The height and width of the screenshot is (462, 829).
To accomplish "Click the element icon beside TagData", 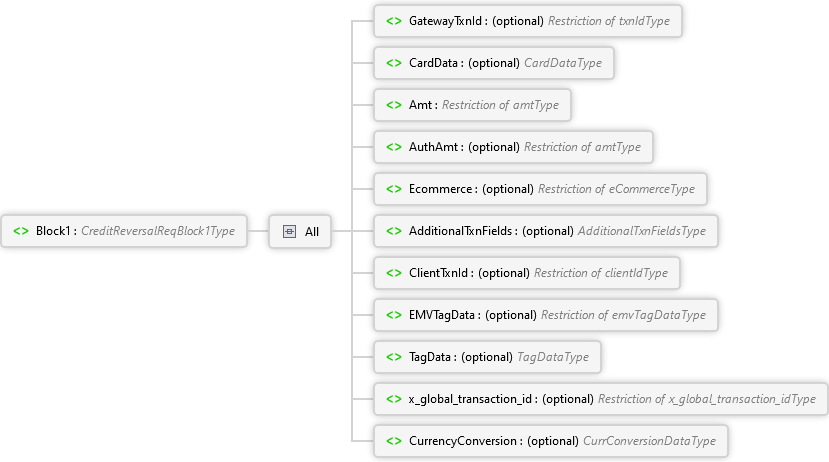I will [x=394, y=357].
